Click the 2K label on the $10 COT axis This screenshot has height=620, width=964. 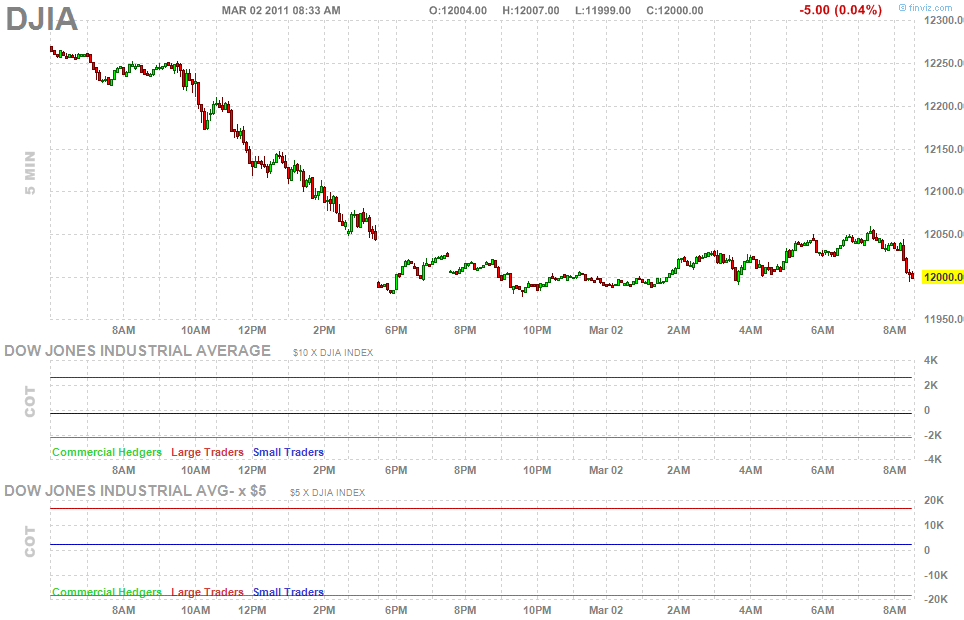point(931,385)
